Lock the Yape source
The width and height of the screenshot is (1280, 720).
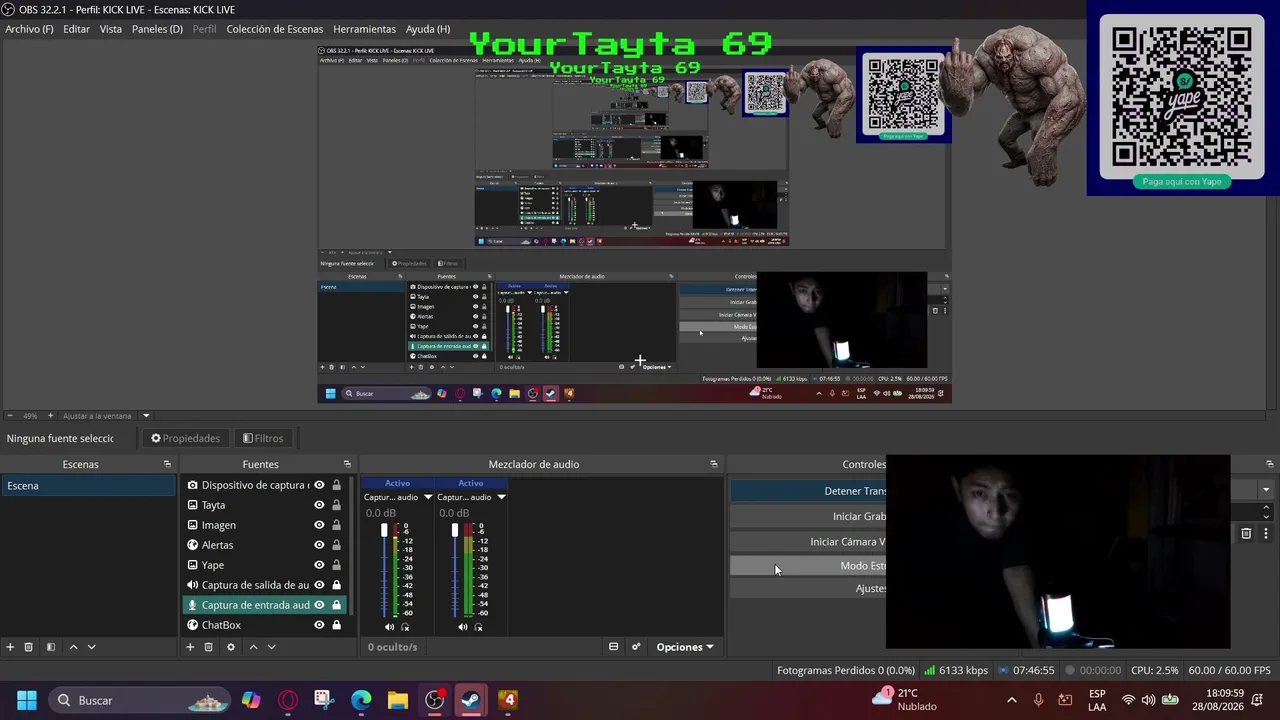[x=336, y=565]
